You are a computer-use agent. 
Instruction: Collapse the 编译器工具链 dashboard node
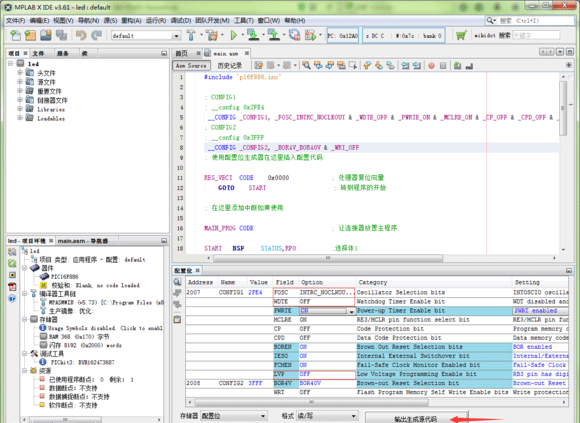pos(24,294)
